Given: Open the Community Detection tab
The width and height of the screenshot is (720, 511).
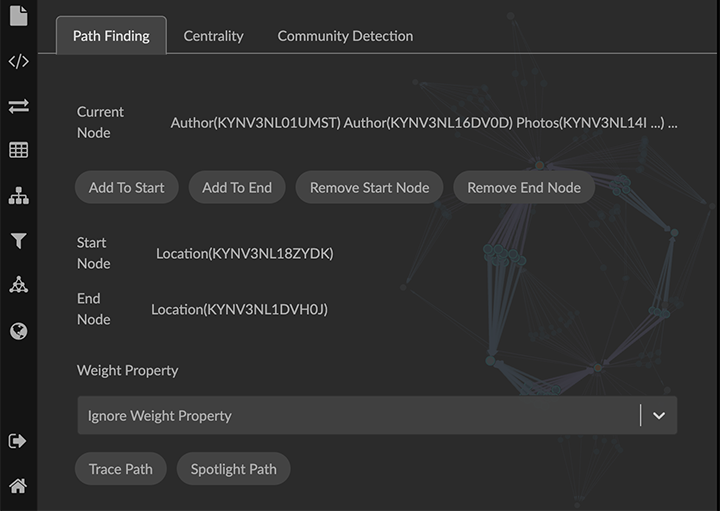Looking at the screenshot, I should [x=345, y=36].
